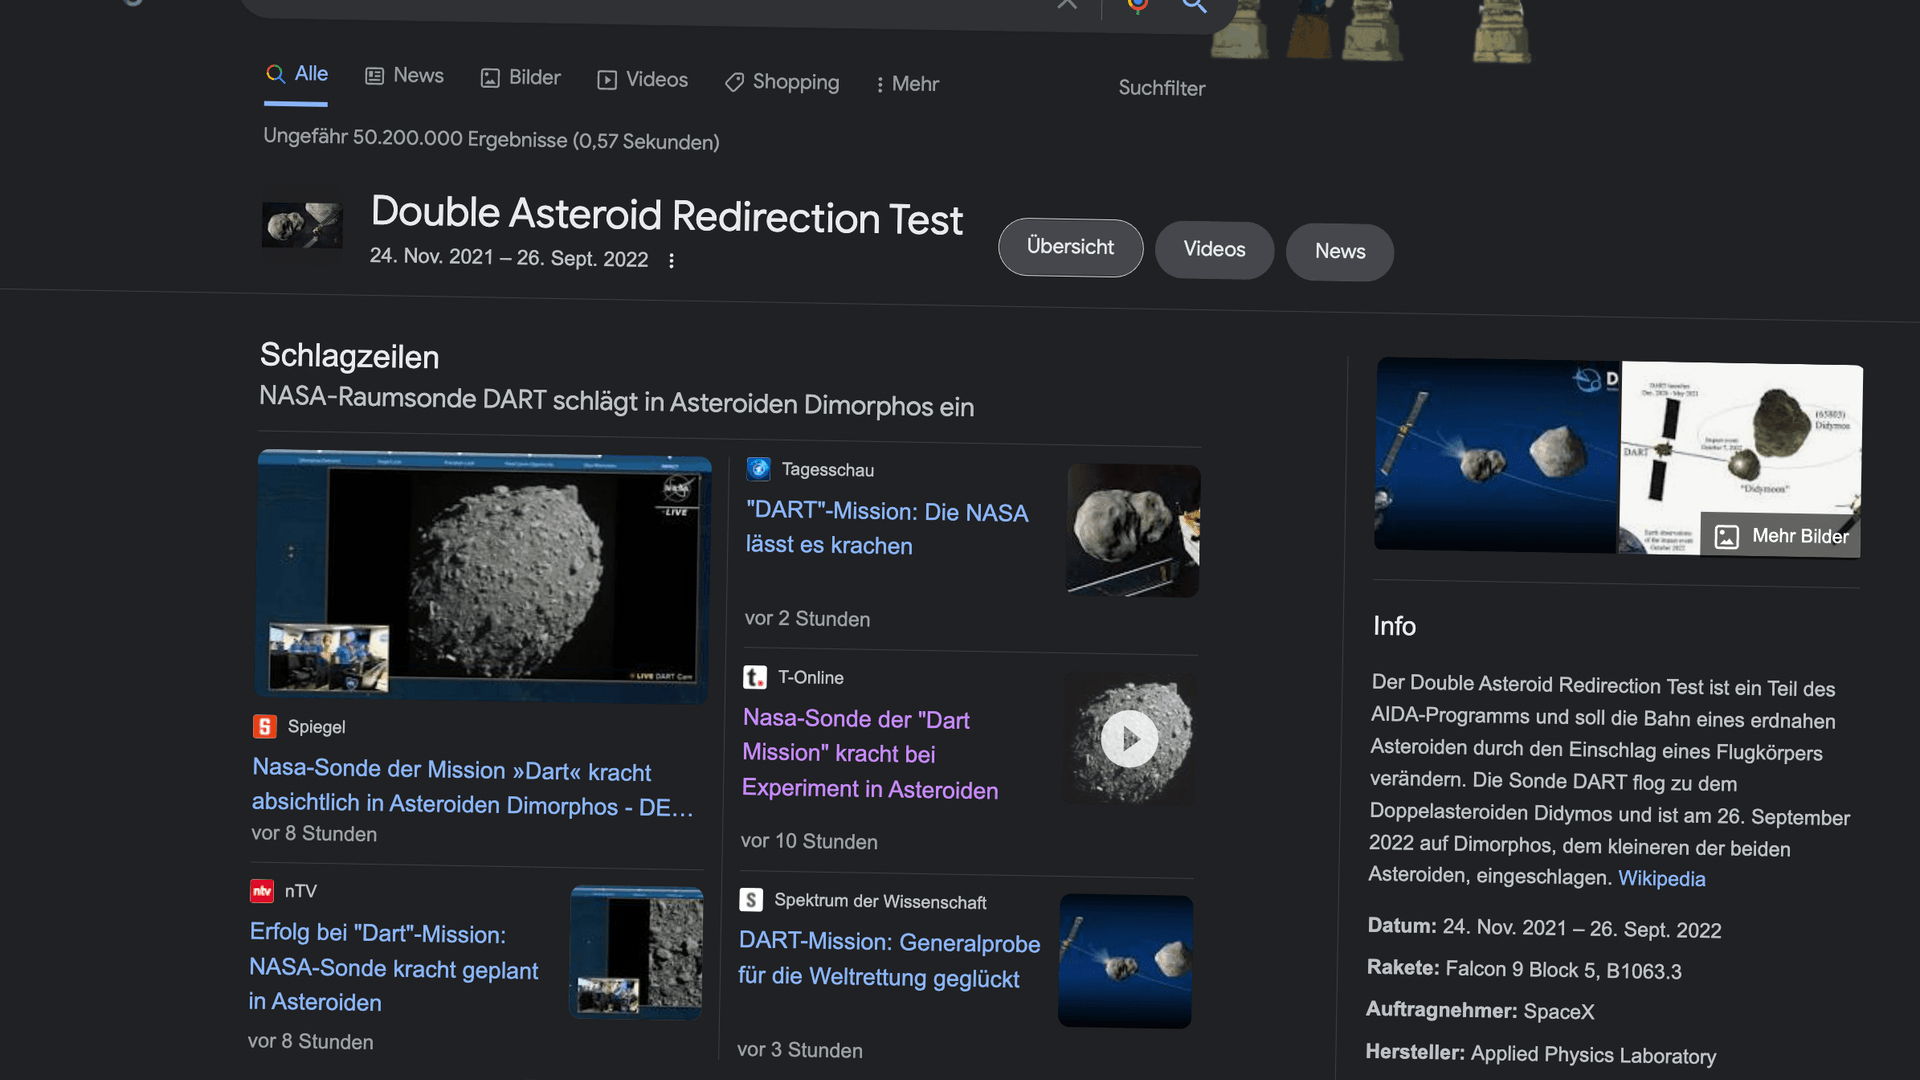Click the nTV source icon
1920x1080 pixels.
(x=262, y=890)
